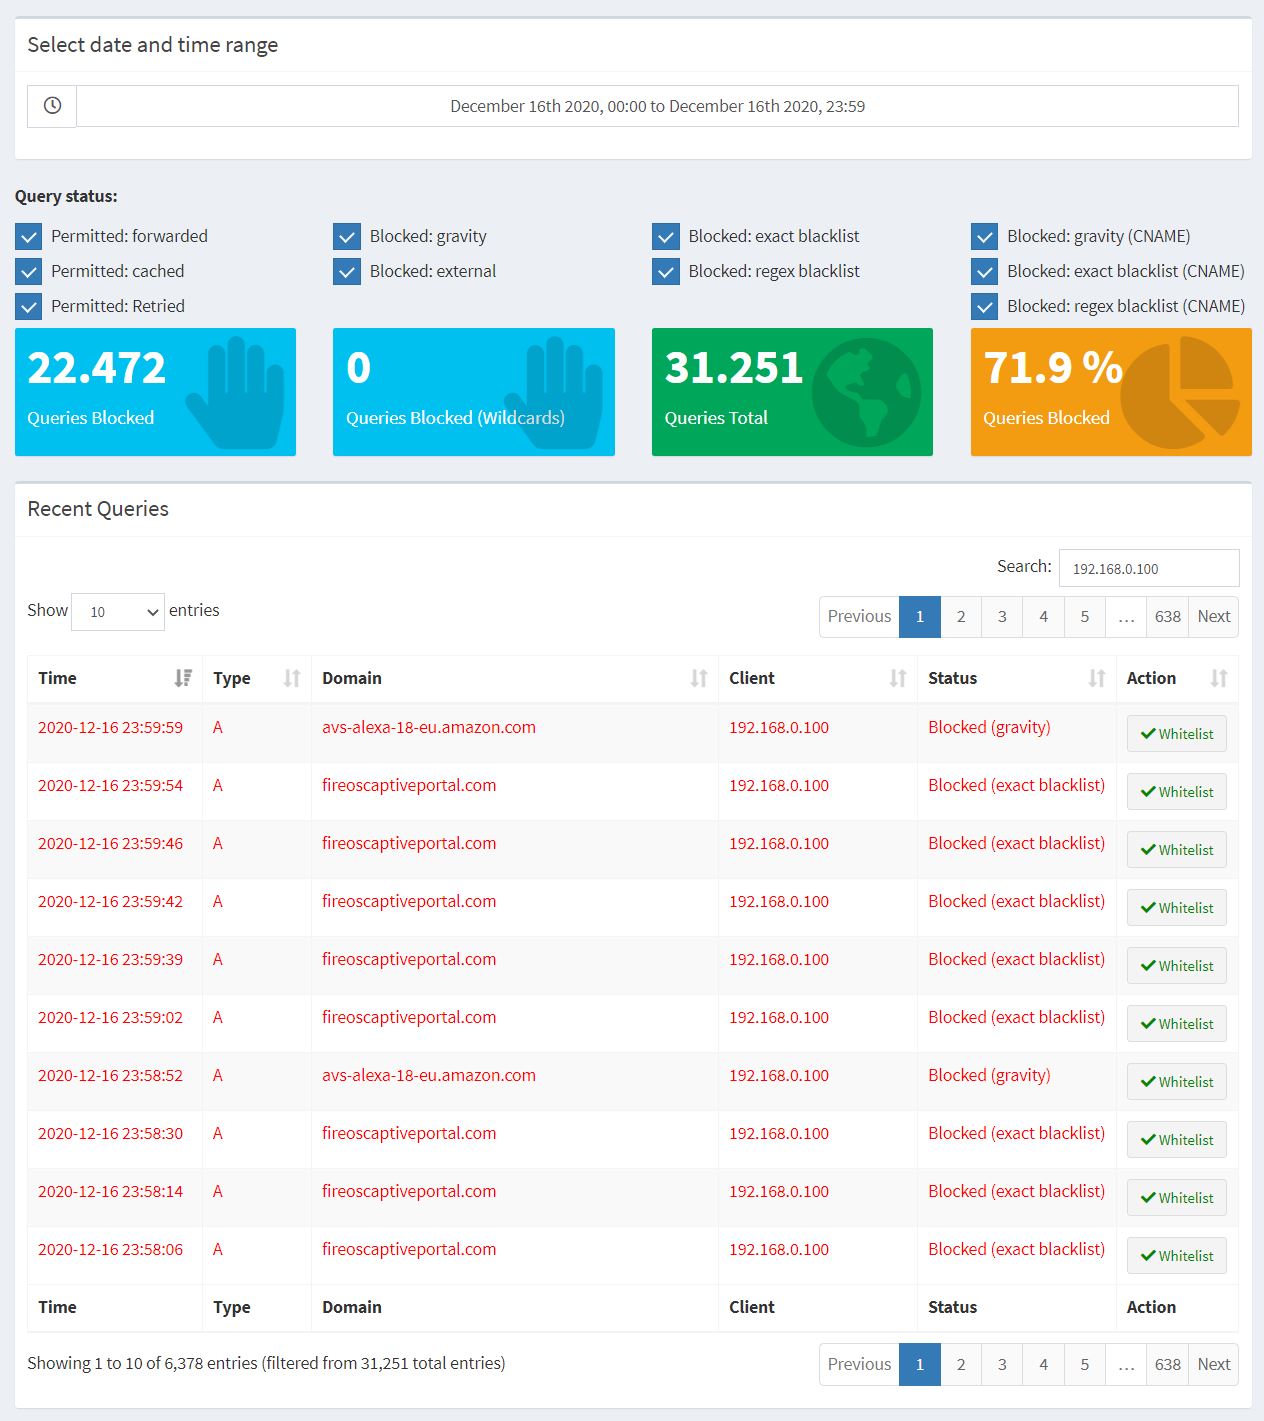This screenshot has height=1421, width=1264.
Task: Click the Domain column header
Action: click(x=515, y=678)
